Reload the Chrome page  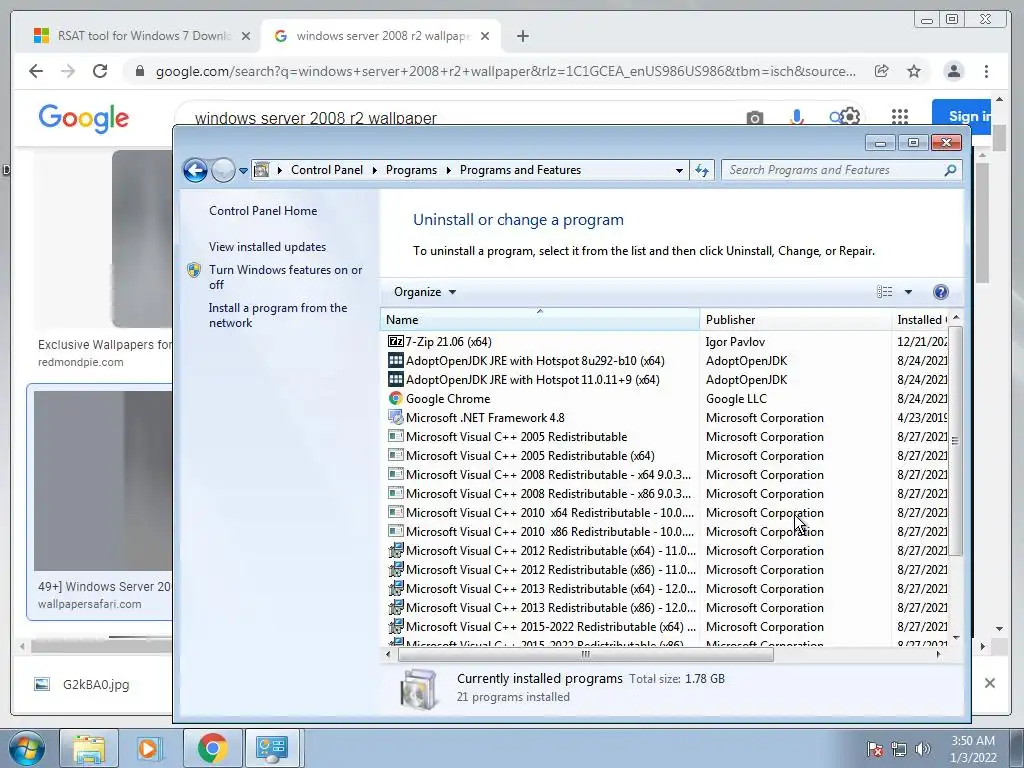(x=99, y=71)
